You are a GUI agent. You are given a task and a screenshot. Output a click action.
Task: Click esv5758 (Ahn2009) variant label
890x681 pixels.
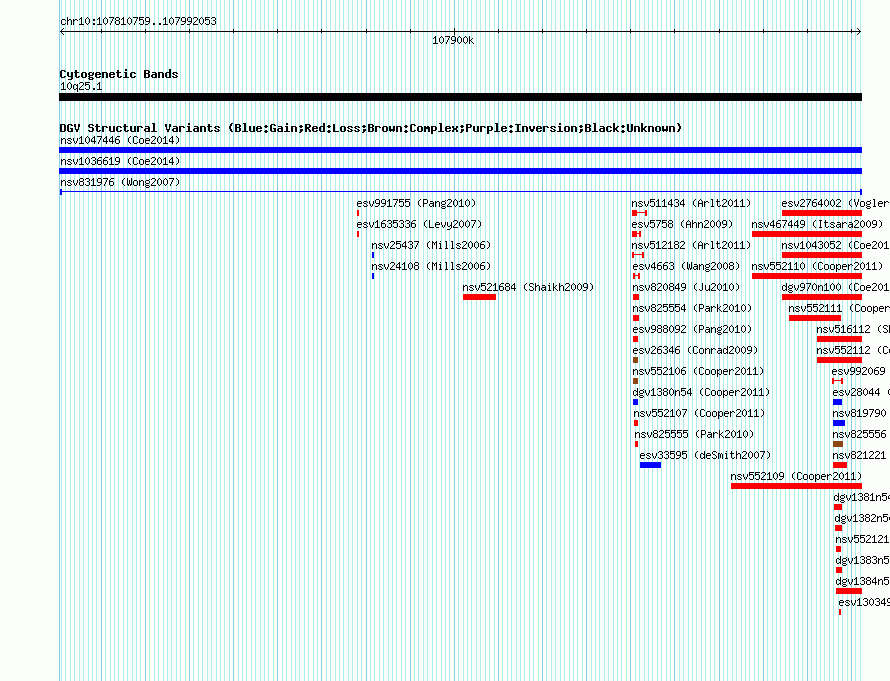click(682, 224)
